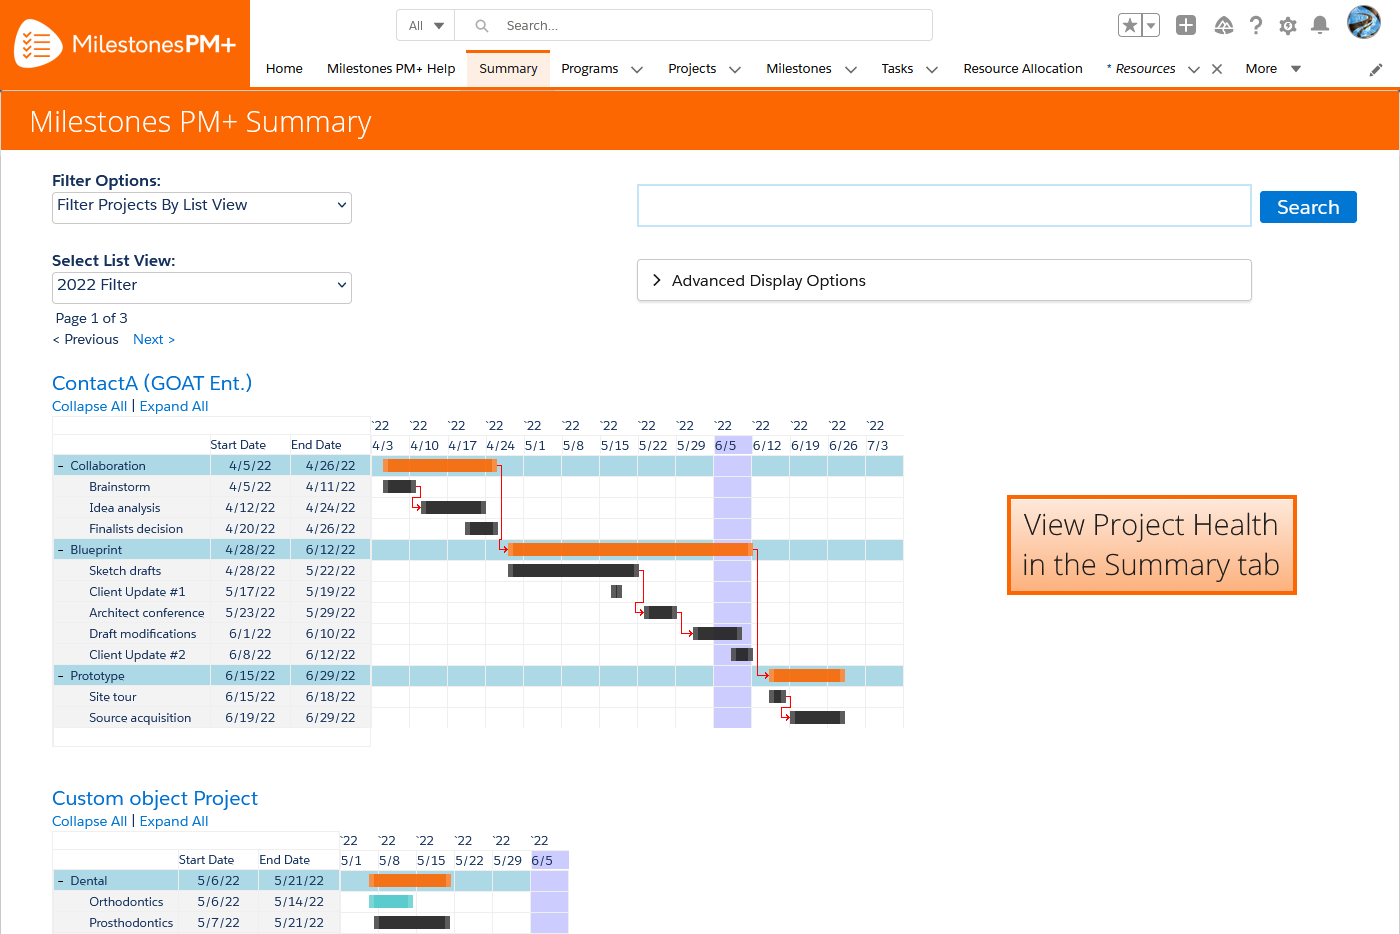
Task: Go to the next page with Next
Action: [153, 339]
